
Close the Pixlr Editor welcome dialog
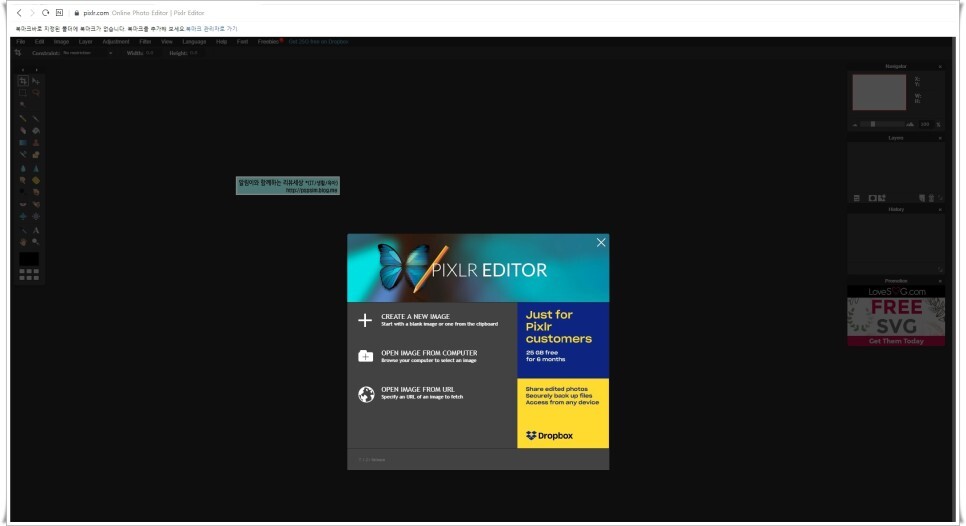601,243
